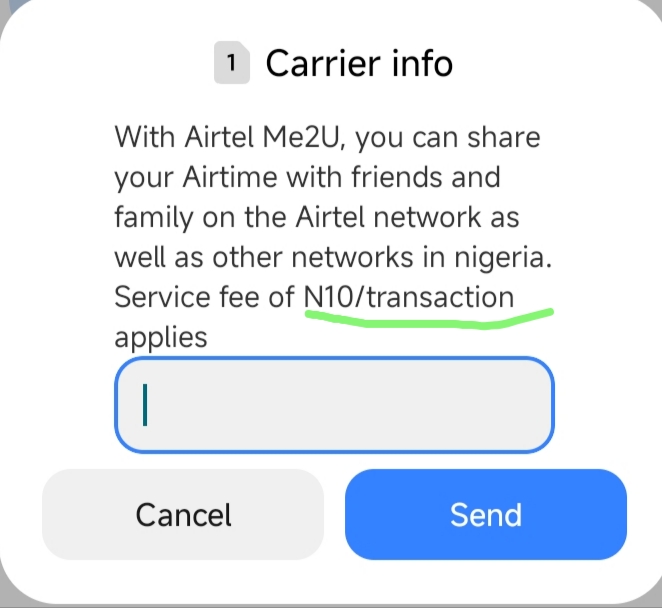Click the phrase you can share
This screenshot has width=662, height=608.
pyautogui.click(x=448, y=138)
